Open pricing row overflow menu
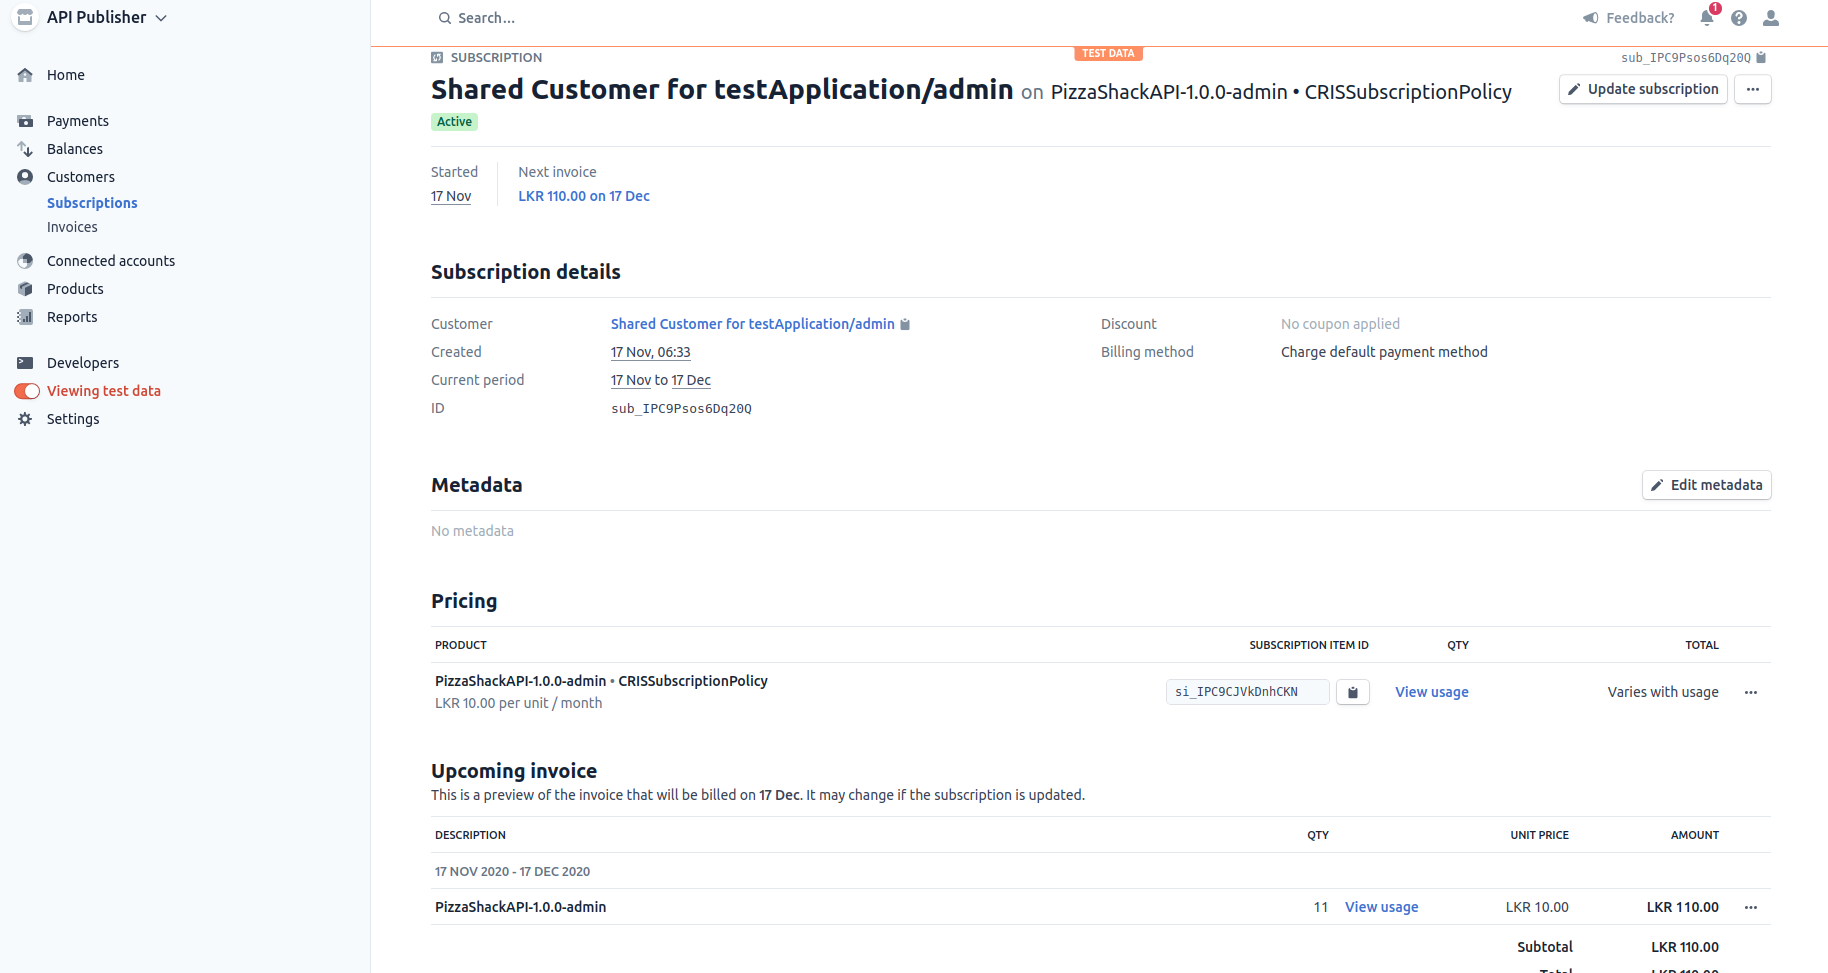Screen dimensions: 1828x973 [1751, 692]
